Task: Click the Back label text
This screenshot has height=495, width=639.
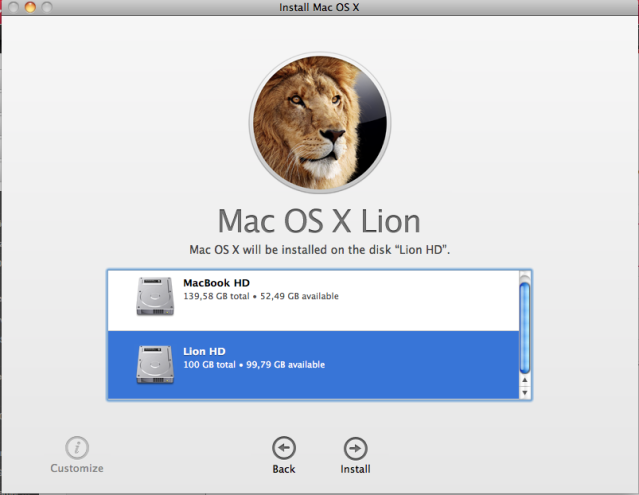Action: (284, 469)
